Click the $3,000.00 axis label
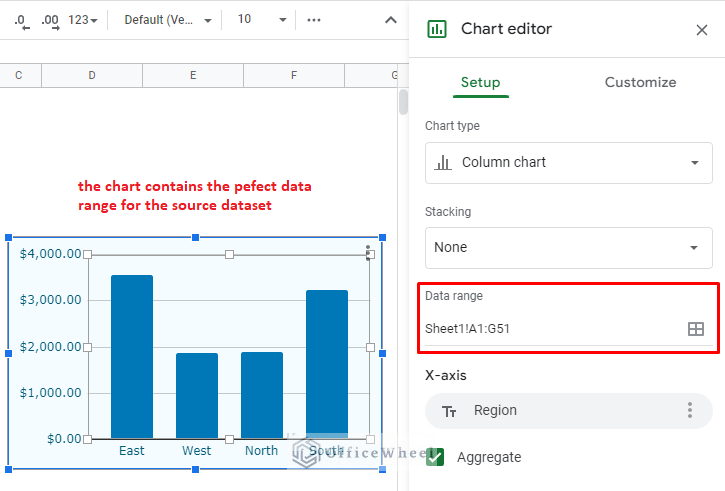 [50, 300]
